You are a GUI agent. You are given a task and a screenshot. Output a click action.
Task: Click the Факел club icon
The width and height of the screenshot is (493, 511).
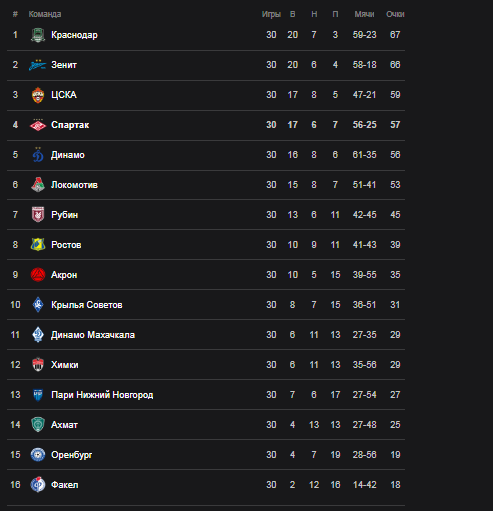click(x=38, y=485)
